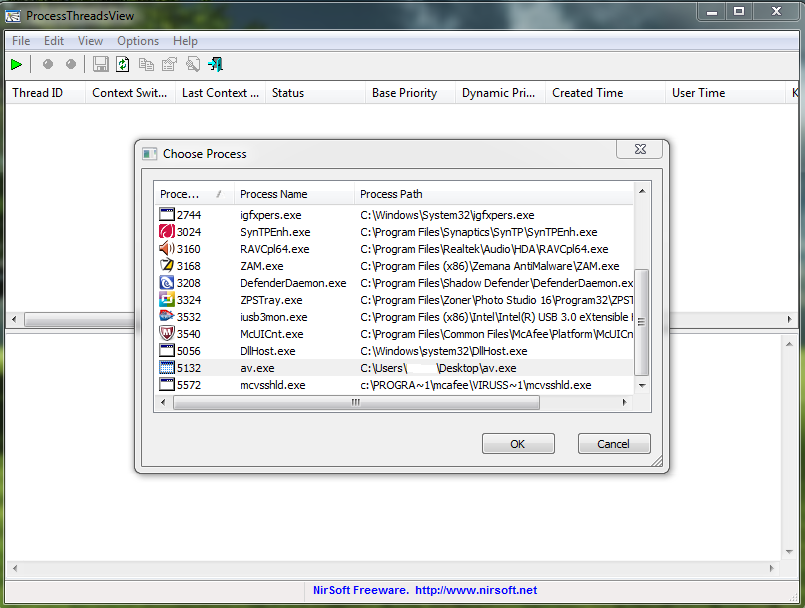Screen dimensions: 805x608
Task: Click the av.exe process icon
Action: click(x=167, y=368)
